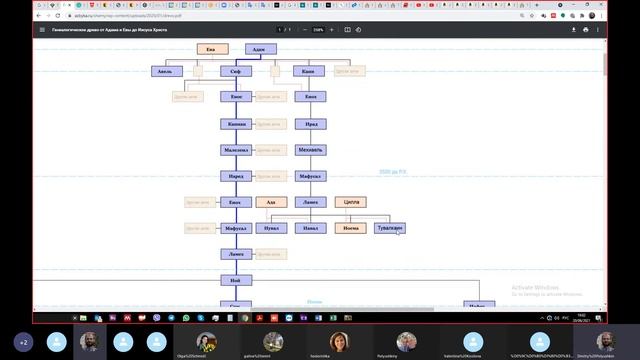Viewport: 640px width, 360px height.
Task: Open the Windows notification center
Action: pos(598,318)
